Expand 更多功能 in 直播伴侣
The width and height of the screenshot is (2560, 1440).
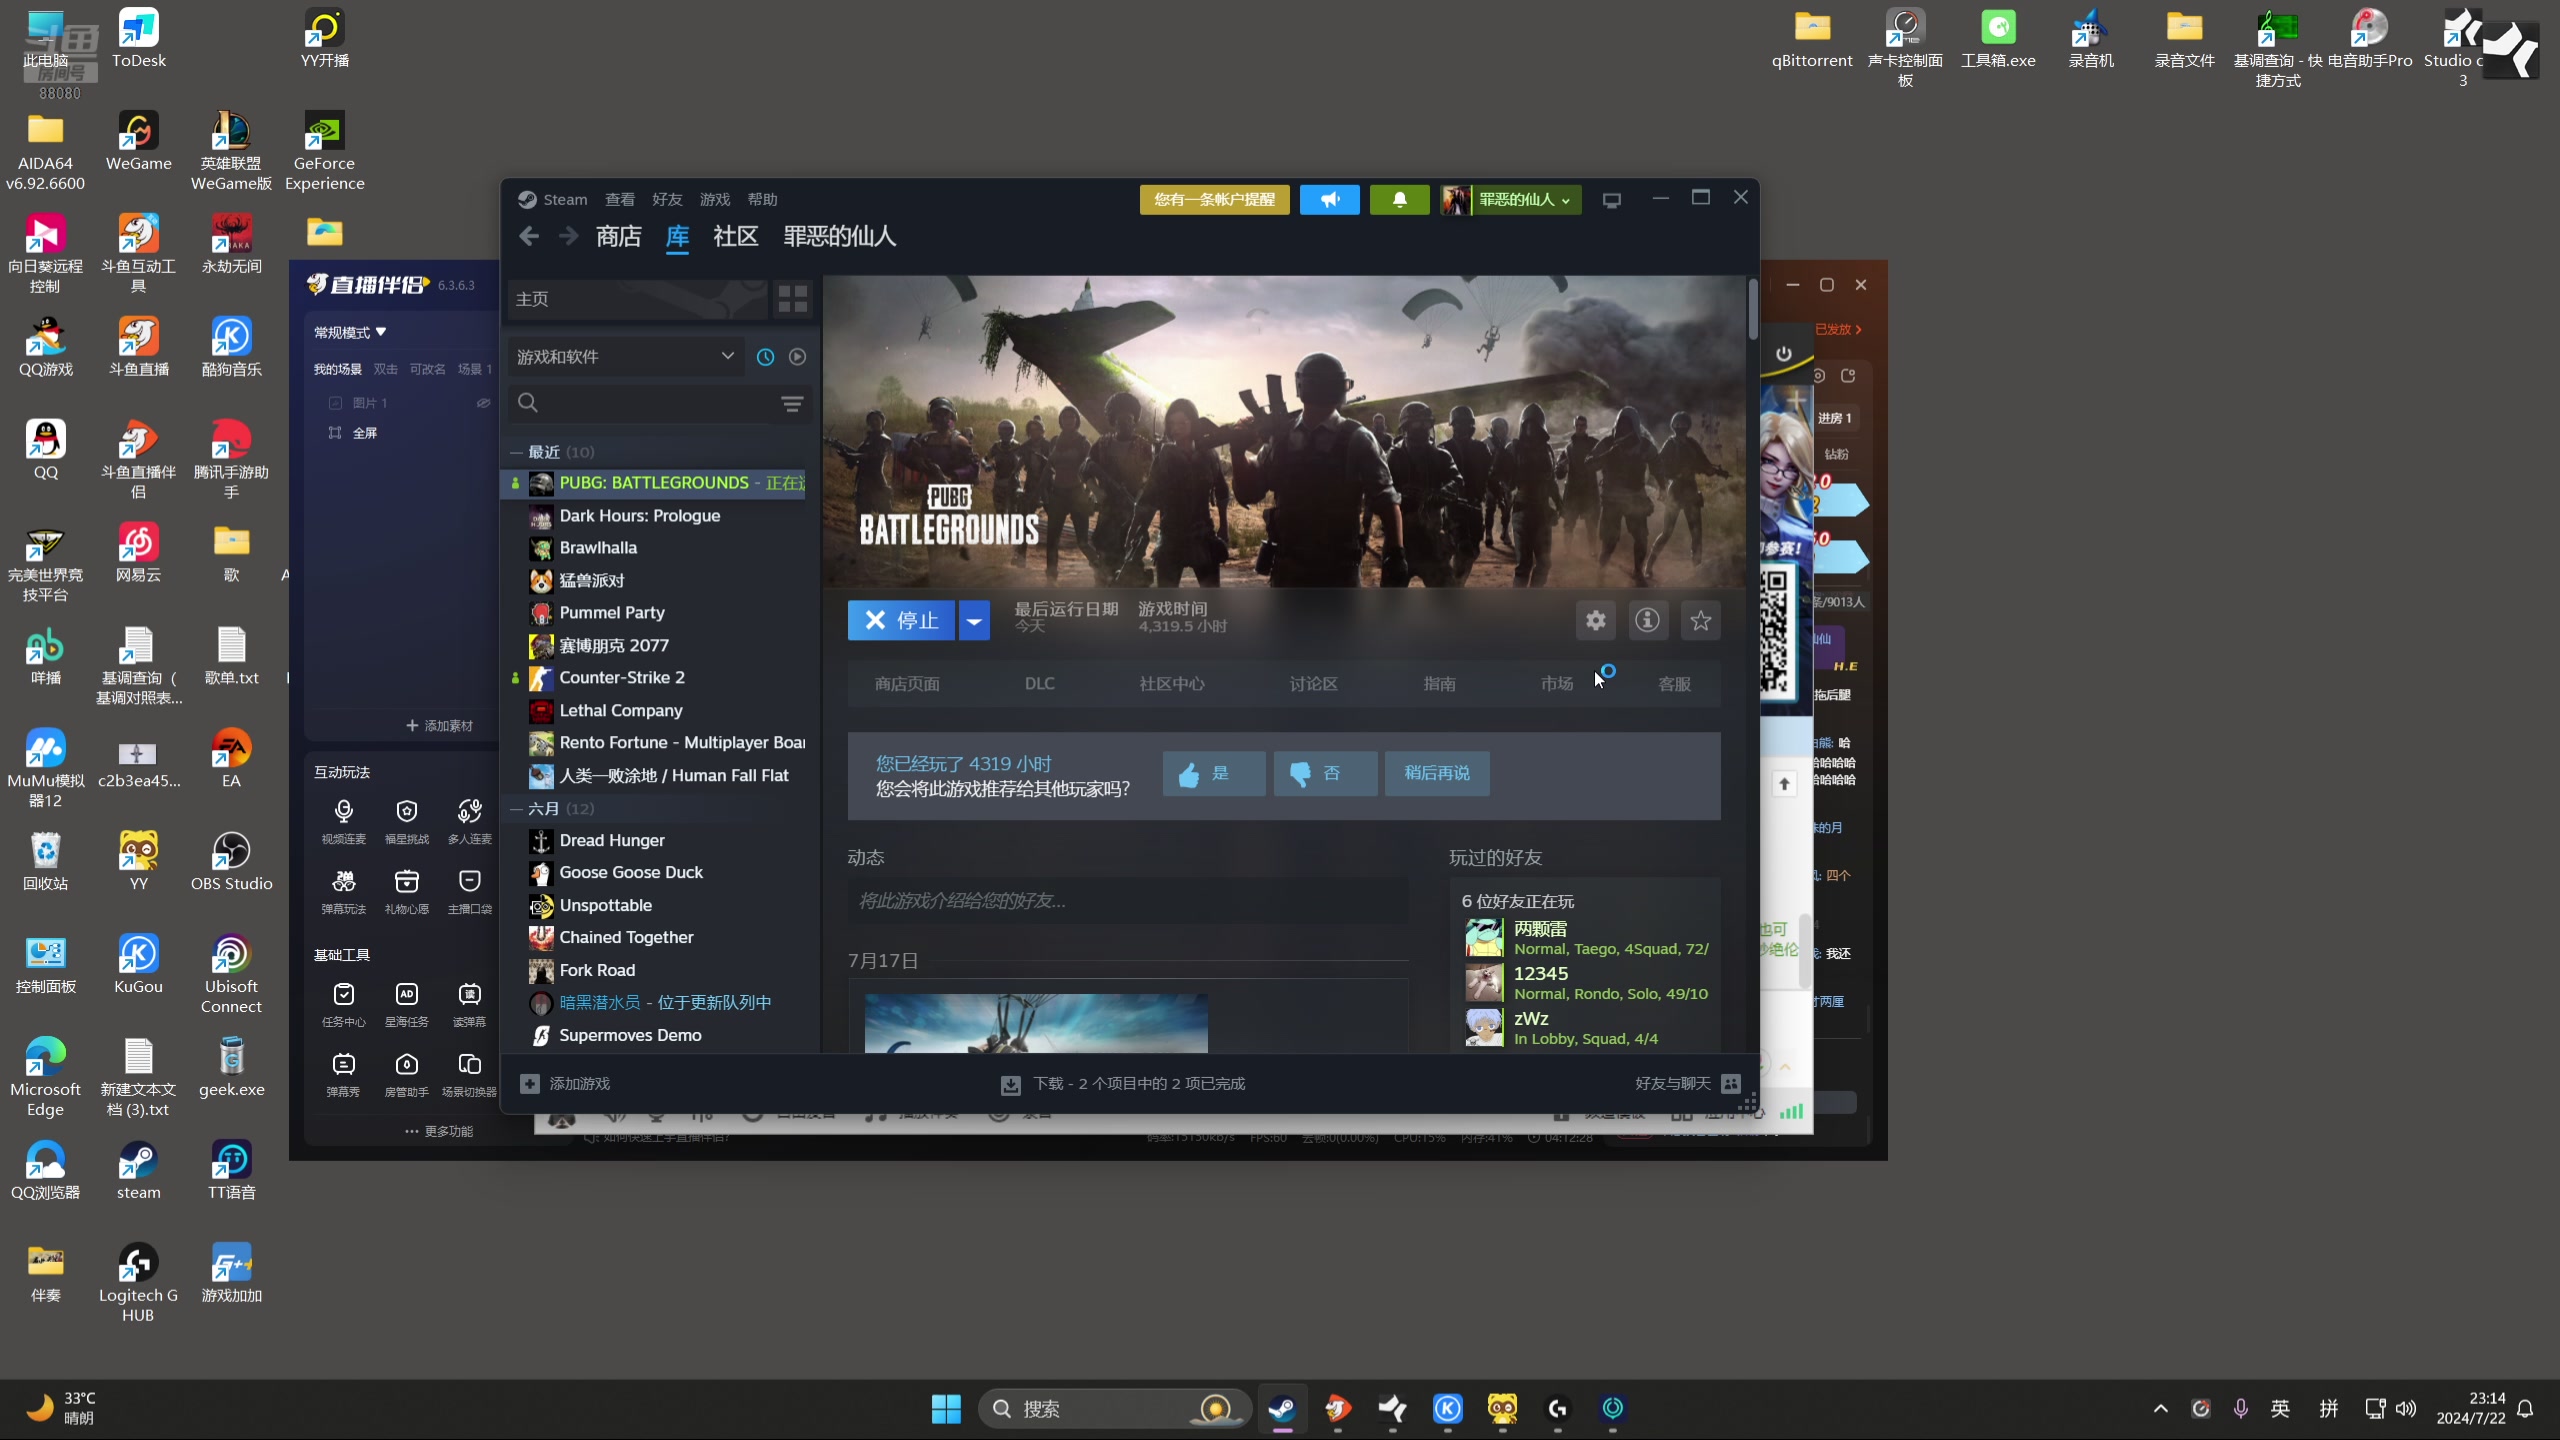(439, 1131)
